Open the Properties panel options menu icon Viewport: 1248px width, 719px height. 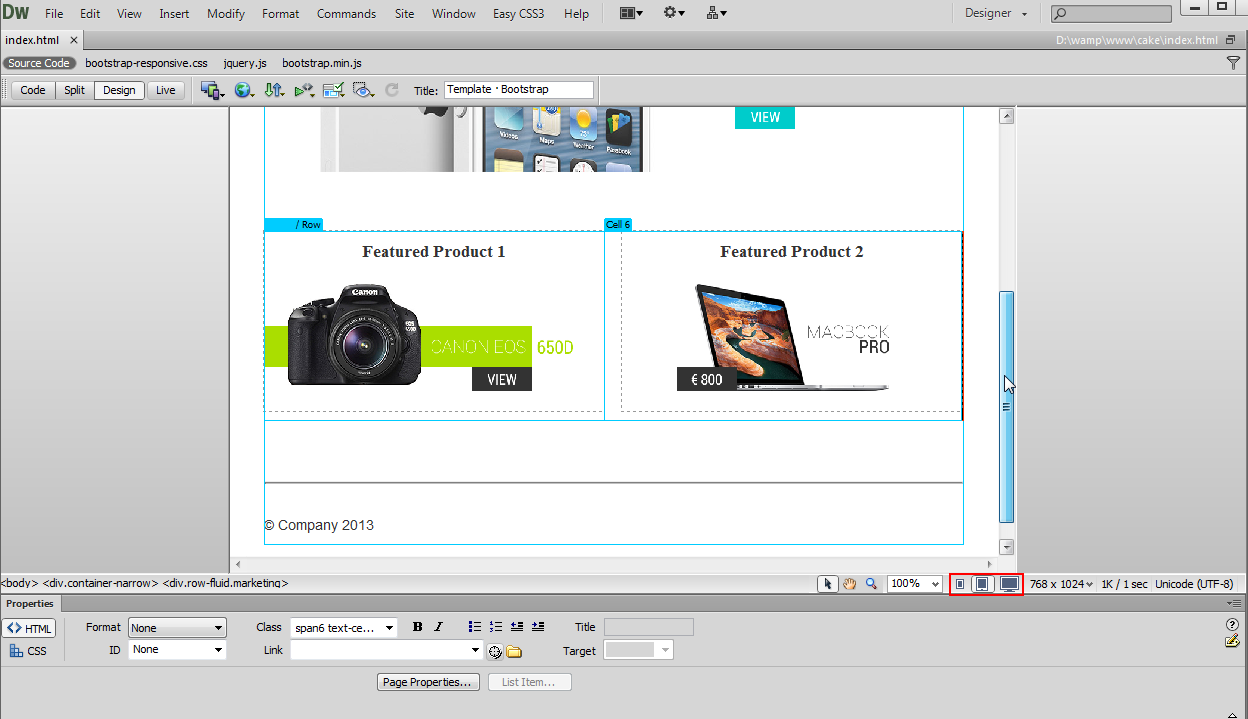[x=1235, y=604]
